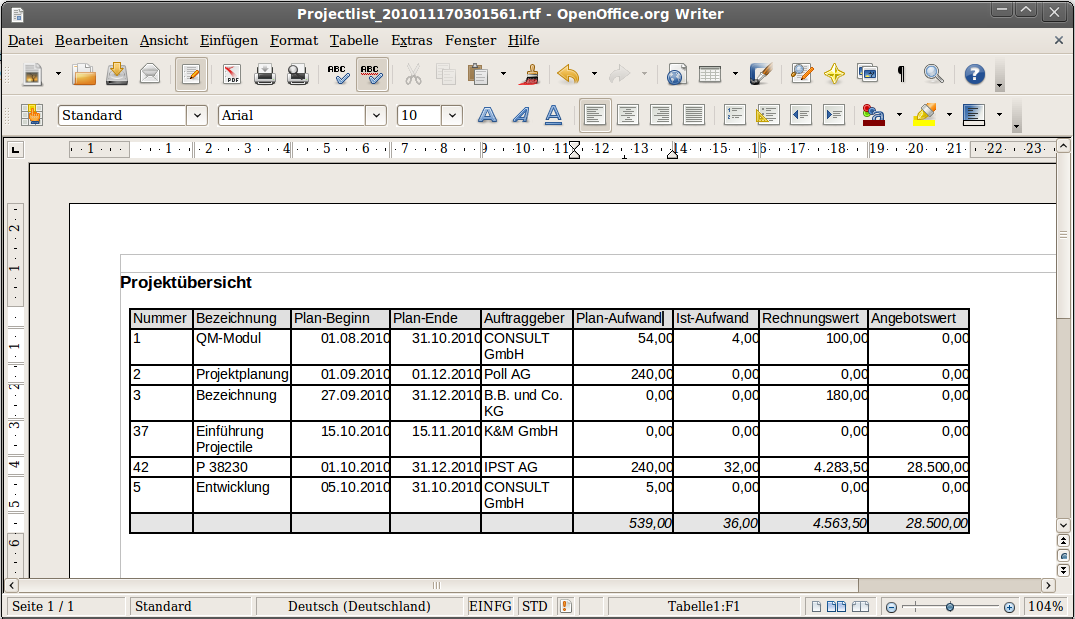Click the Undo arrow icon

[x=568, y=75]
